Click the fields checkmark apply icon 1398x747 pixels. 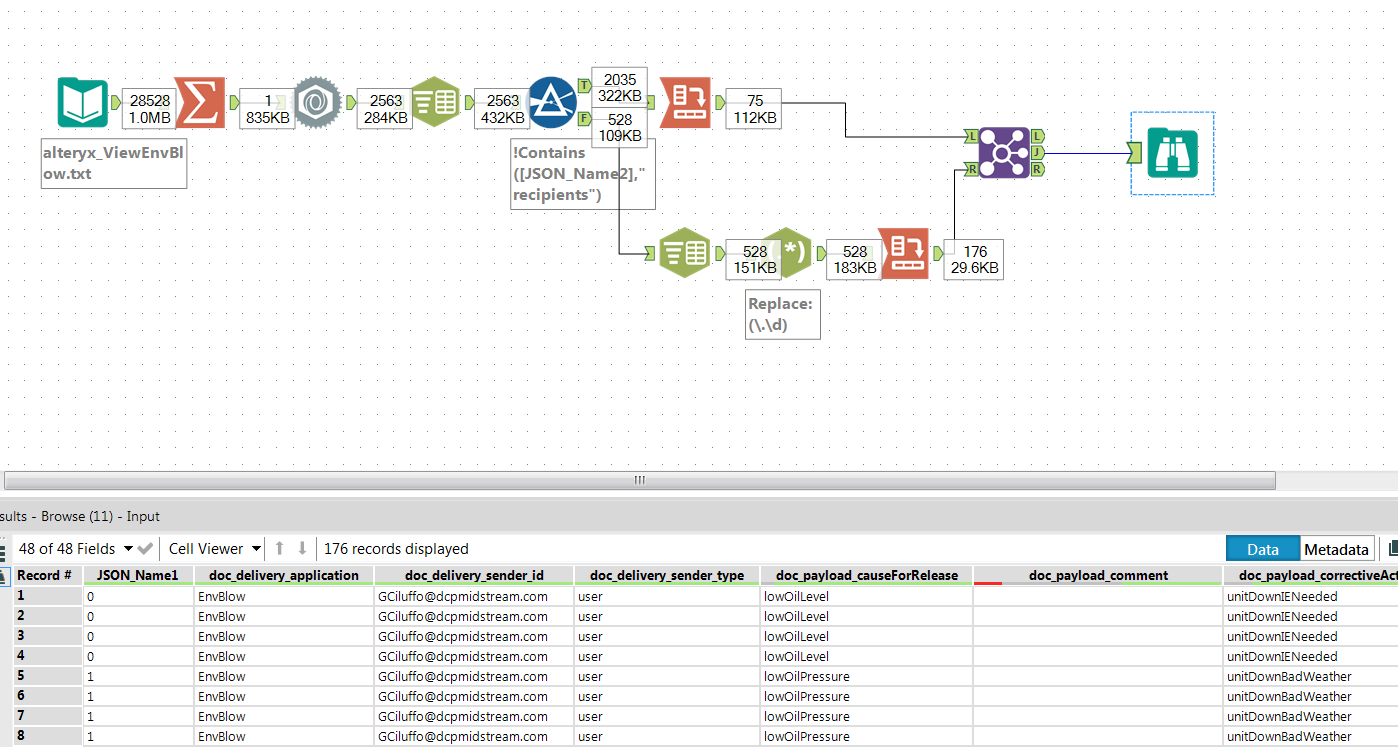[x=146, y=548]
